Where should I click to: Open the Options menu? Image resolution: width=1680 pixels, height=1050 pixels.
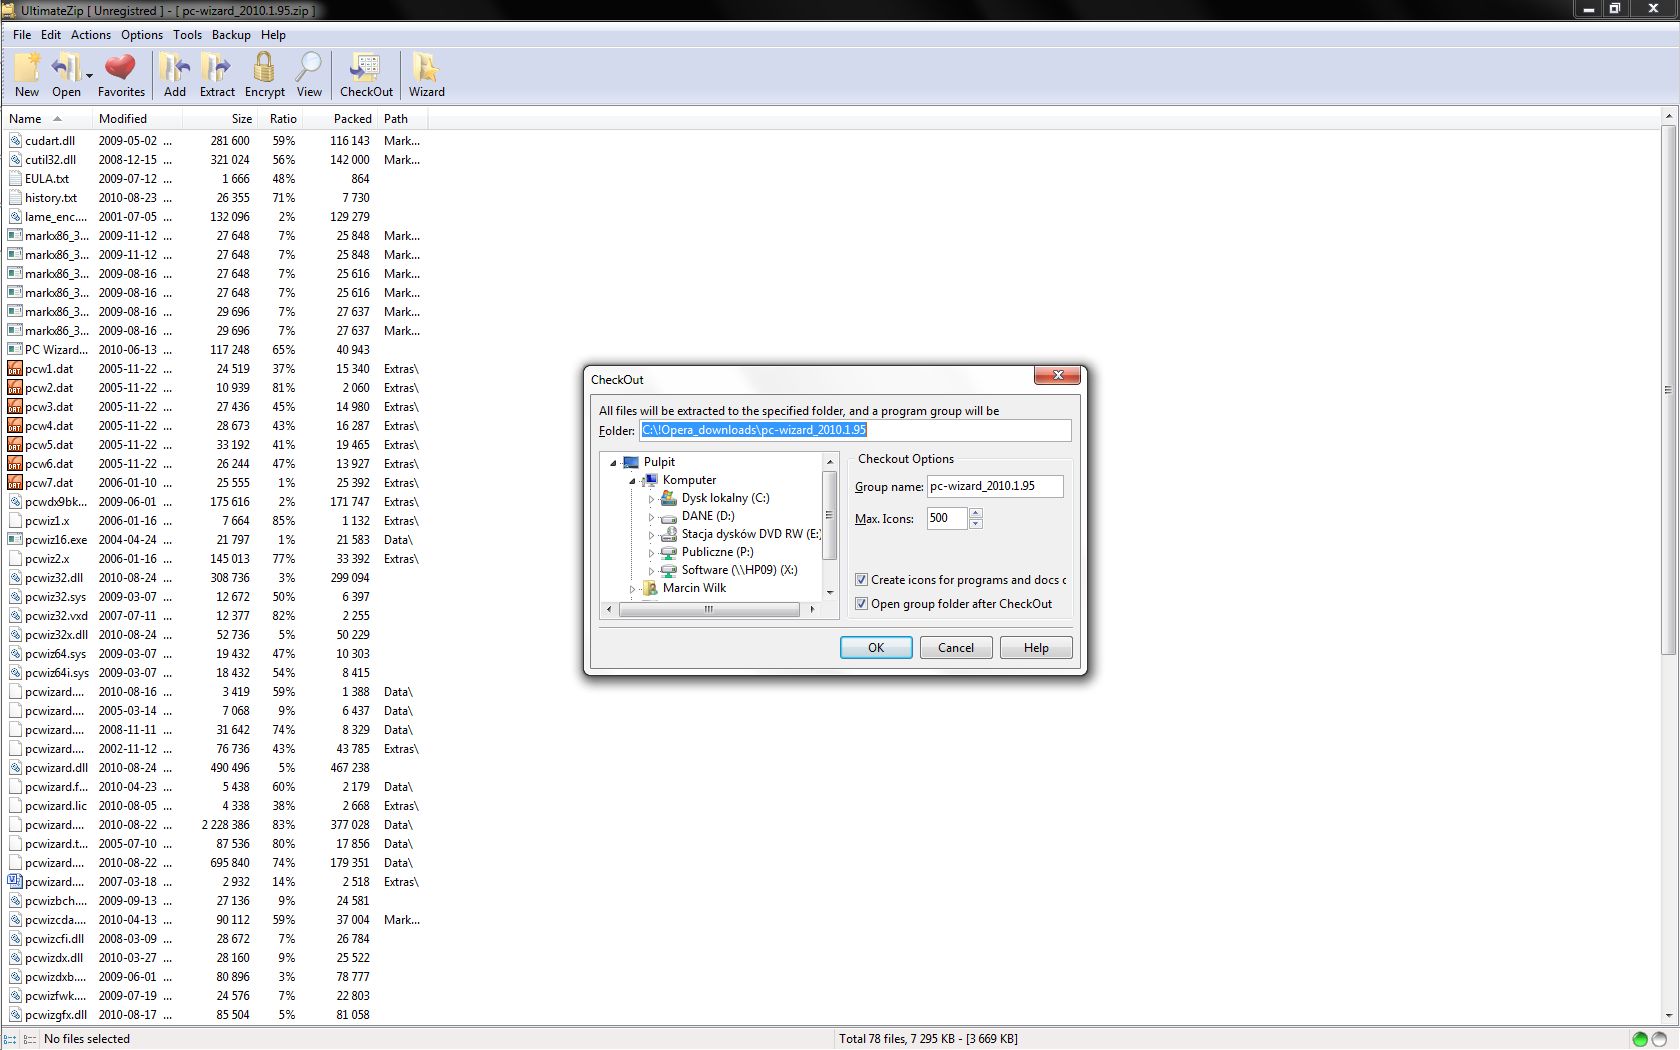point(142,35)
